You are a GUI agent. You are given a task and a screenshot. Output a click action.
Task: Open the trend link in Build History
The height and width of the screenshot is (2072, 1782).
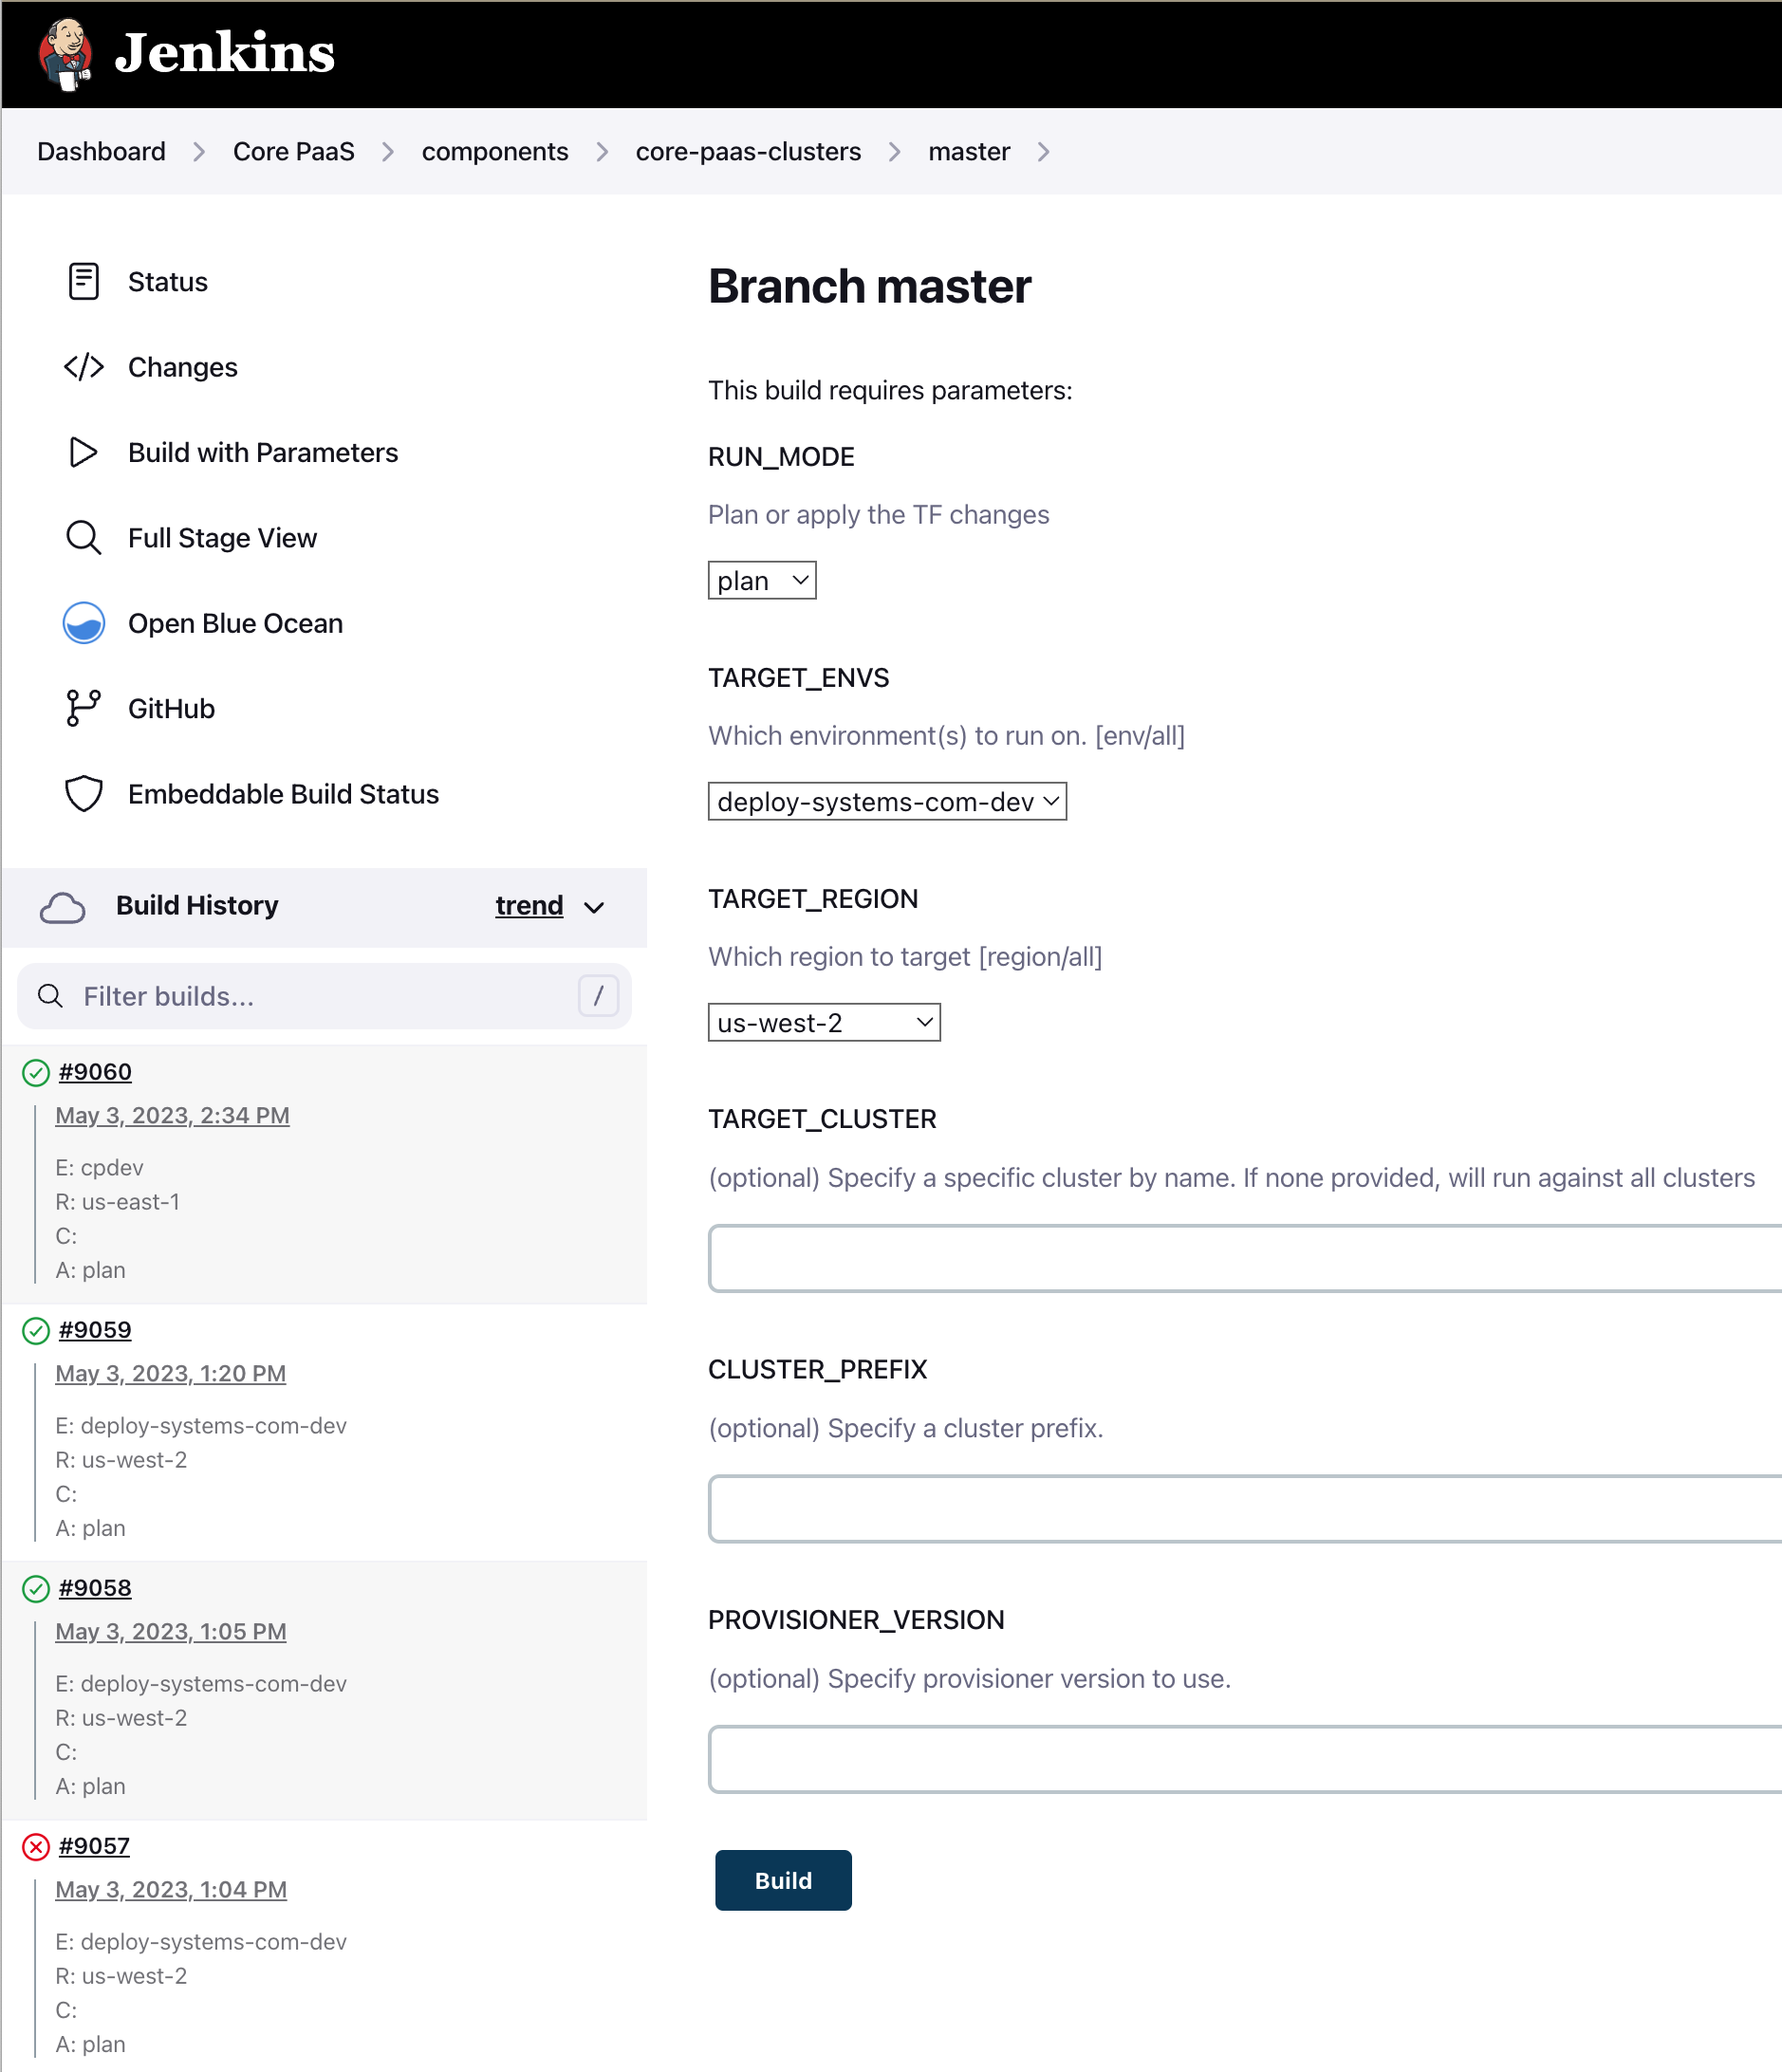(529, 906)
